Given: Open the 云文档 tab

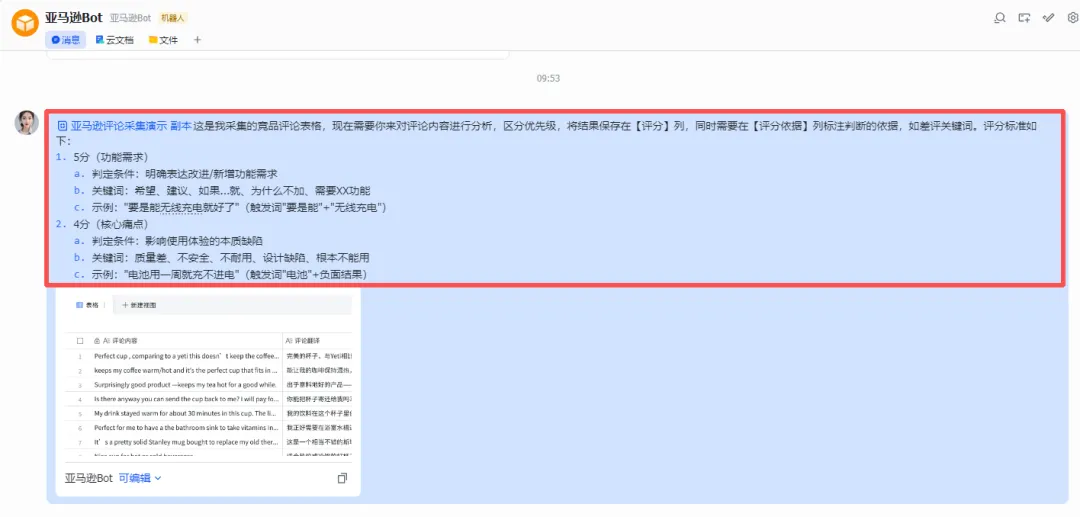Looking at the screenshot, I should coord(115,40).
